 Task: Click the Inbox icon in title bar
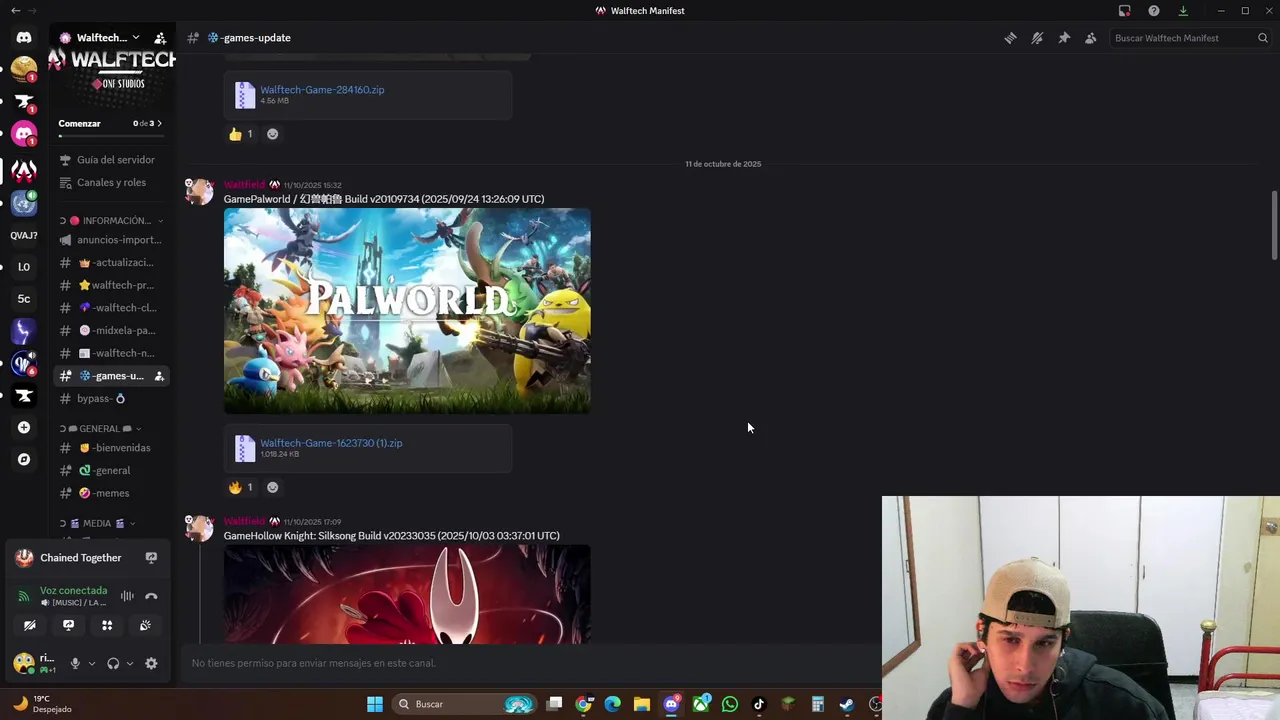point(1125,11)
